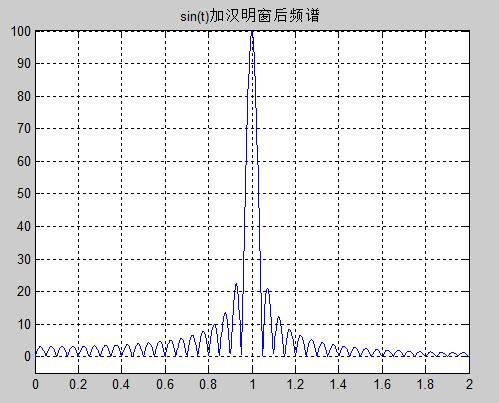Click the x-axis tick label 0.6
Viewport: 499px width, 403px height.
coord(165,385)
